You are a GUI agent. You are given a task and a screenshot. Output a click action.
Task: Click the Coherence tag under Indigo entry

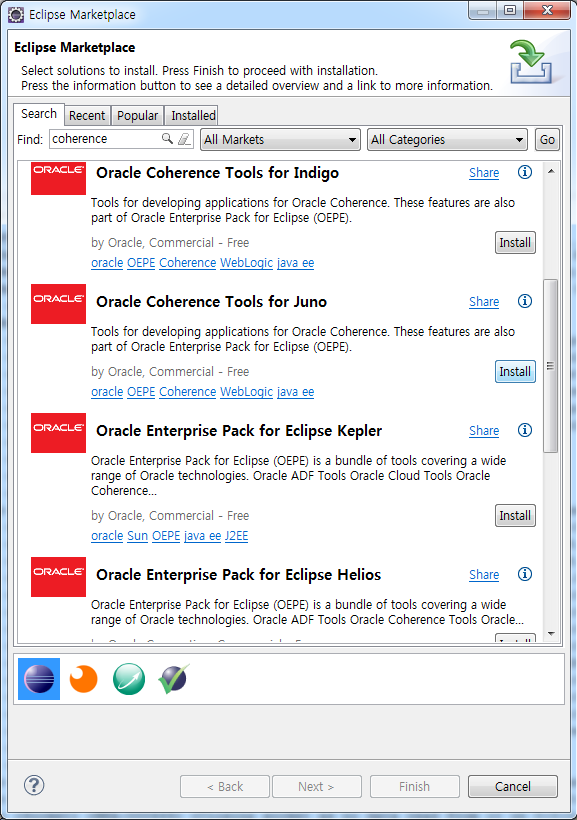[188, 263]
